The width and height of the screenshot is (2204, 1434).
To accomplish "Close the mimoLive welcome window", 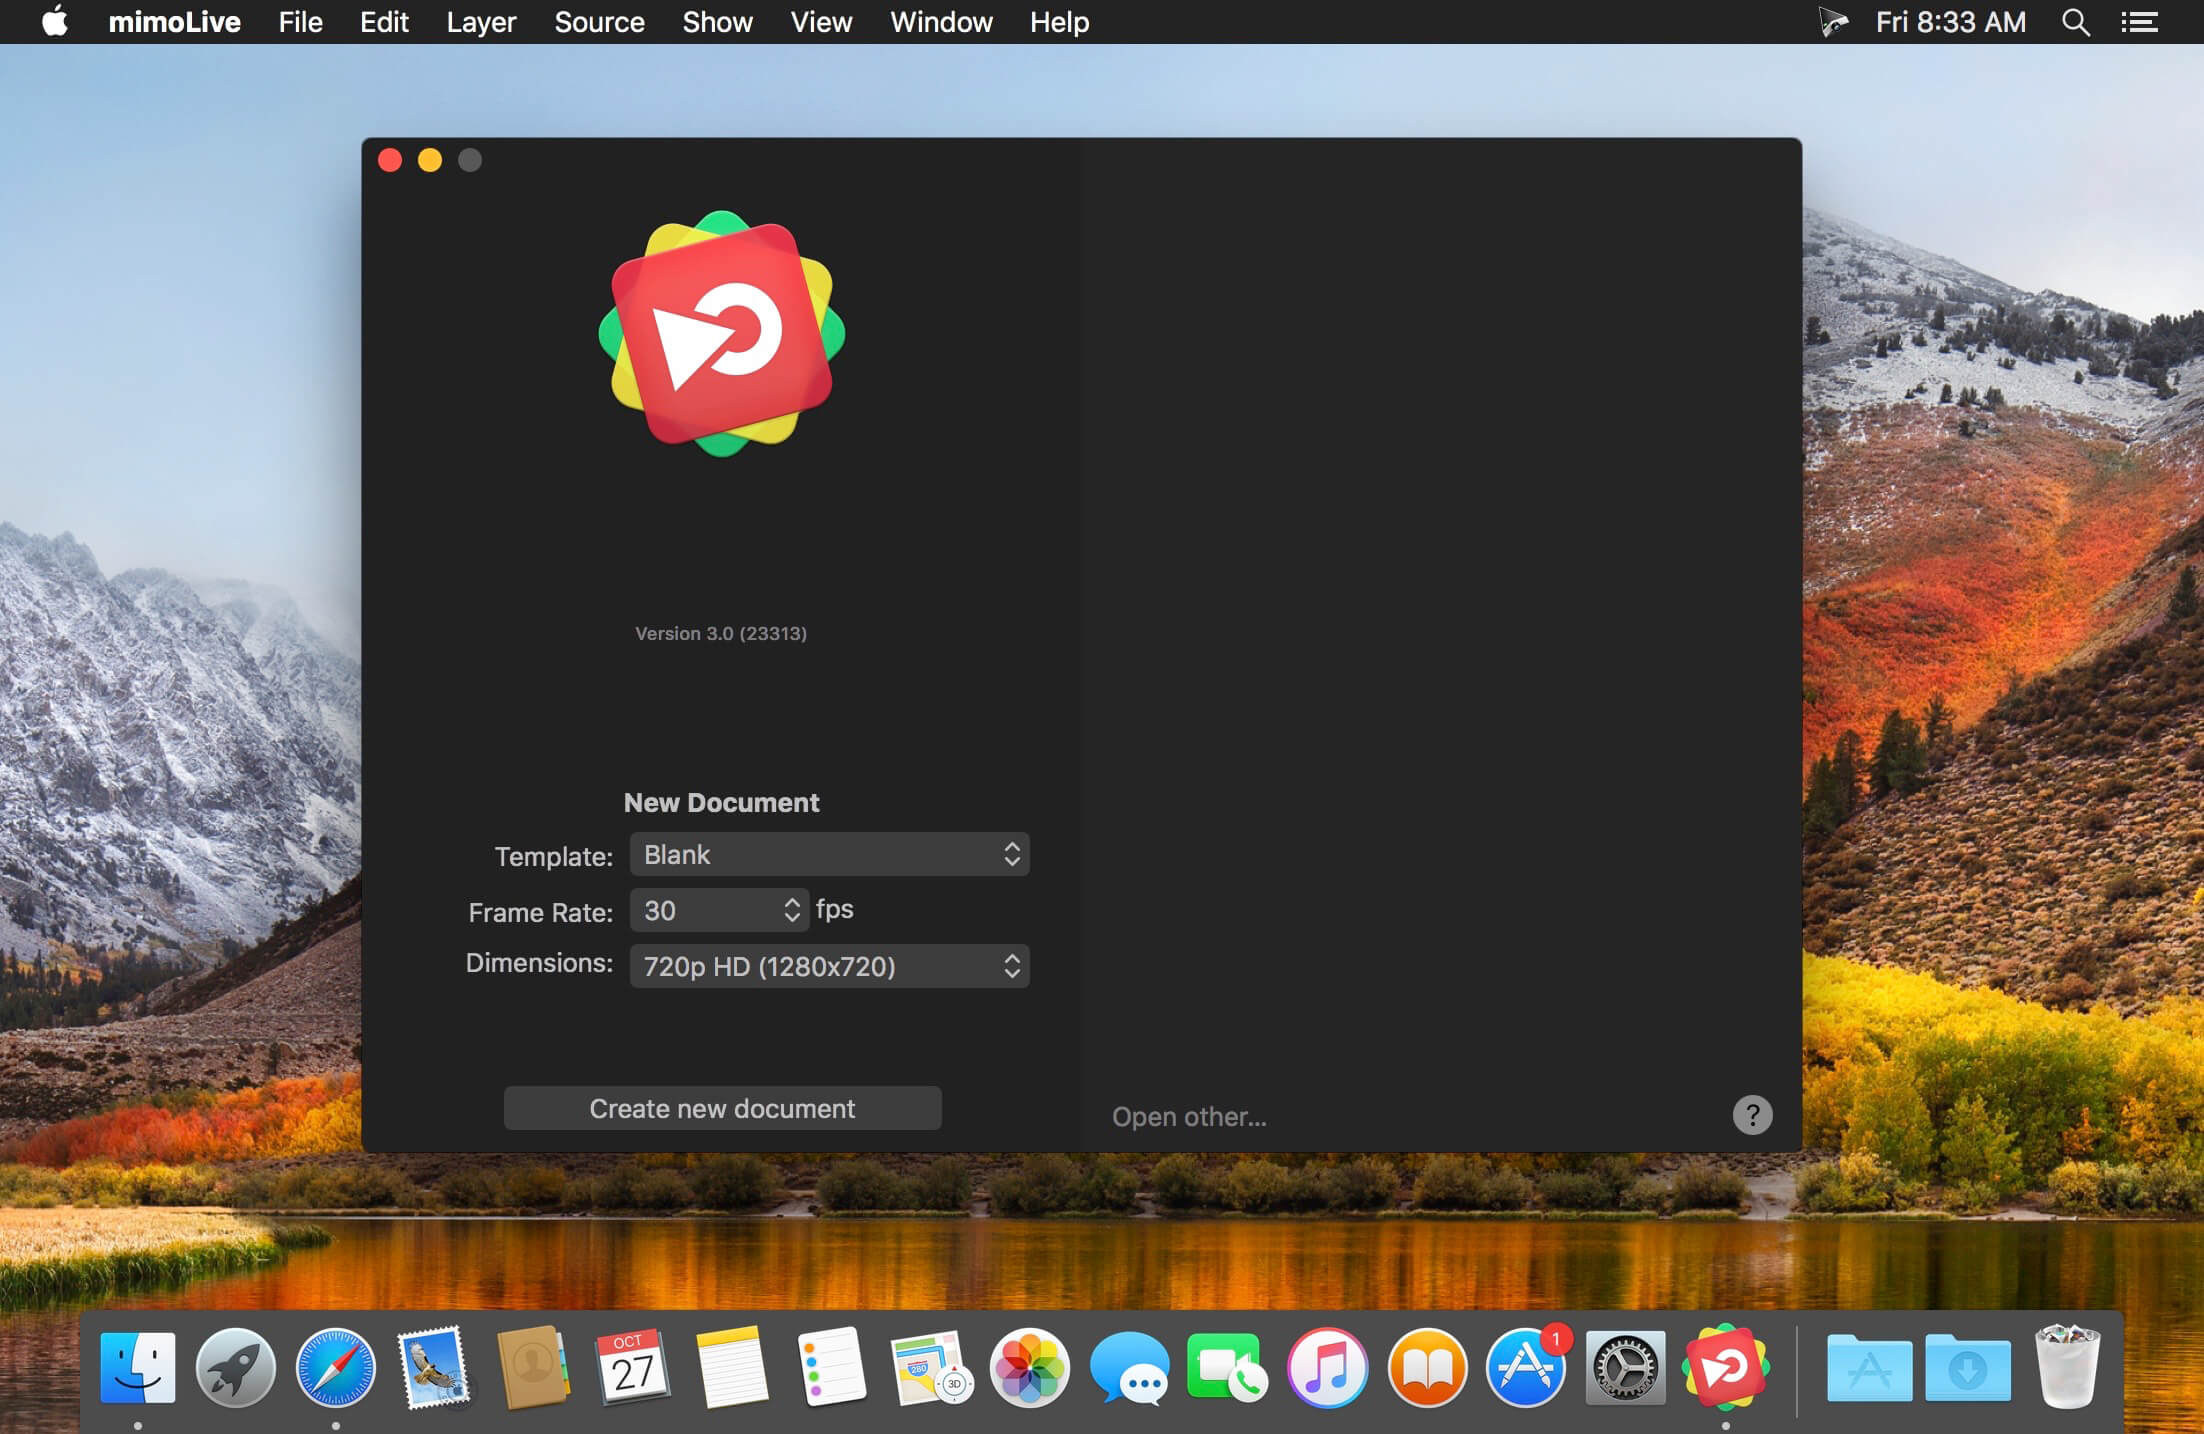I will click(x=390, y=160).
